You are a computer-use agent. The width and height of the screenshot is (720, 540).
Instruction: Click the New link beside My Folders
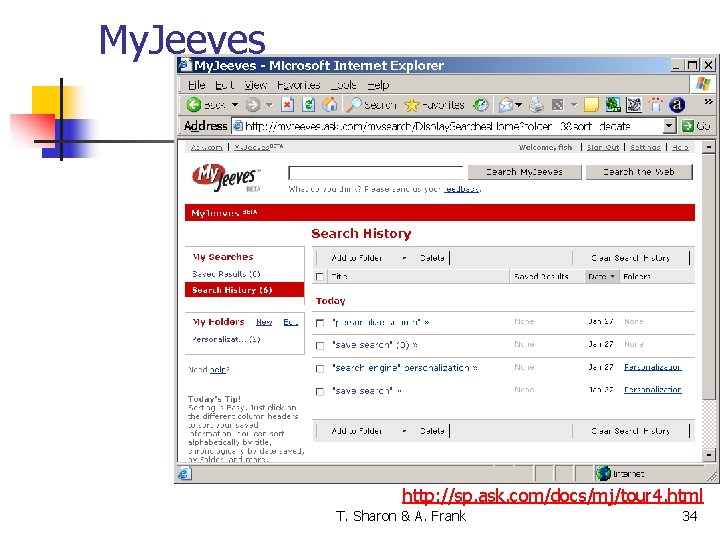pyautogui.click(x=264, y=322)
